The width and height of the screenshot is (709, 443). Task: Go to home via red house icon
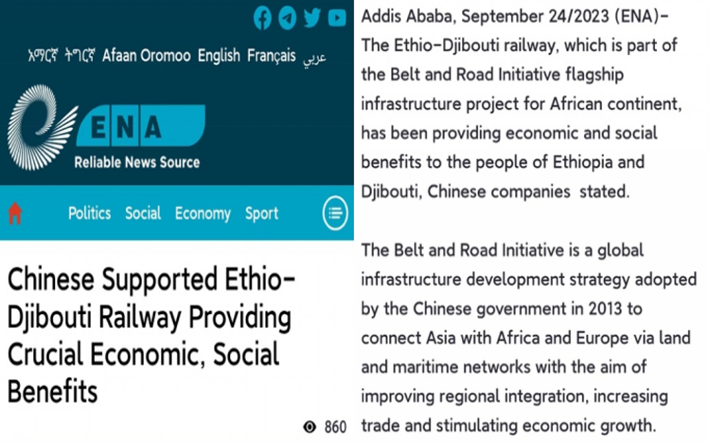tap(15, 213)
